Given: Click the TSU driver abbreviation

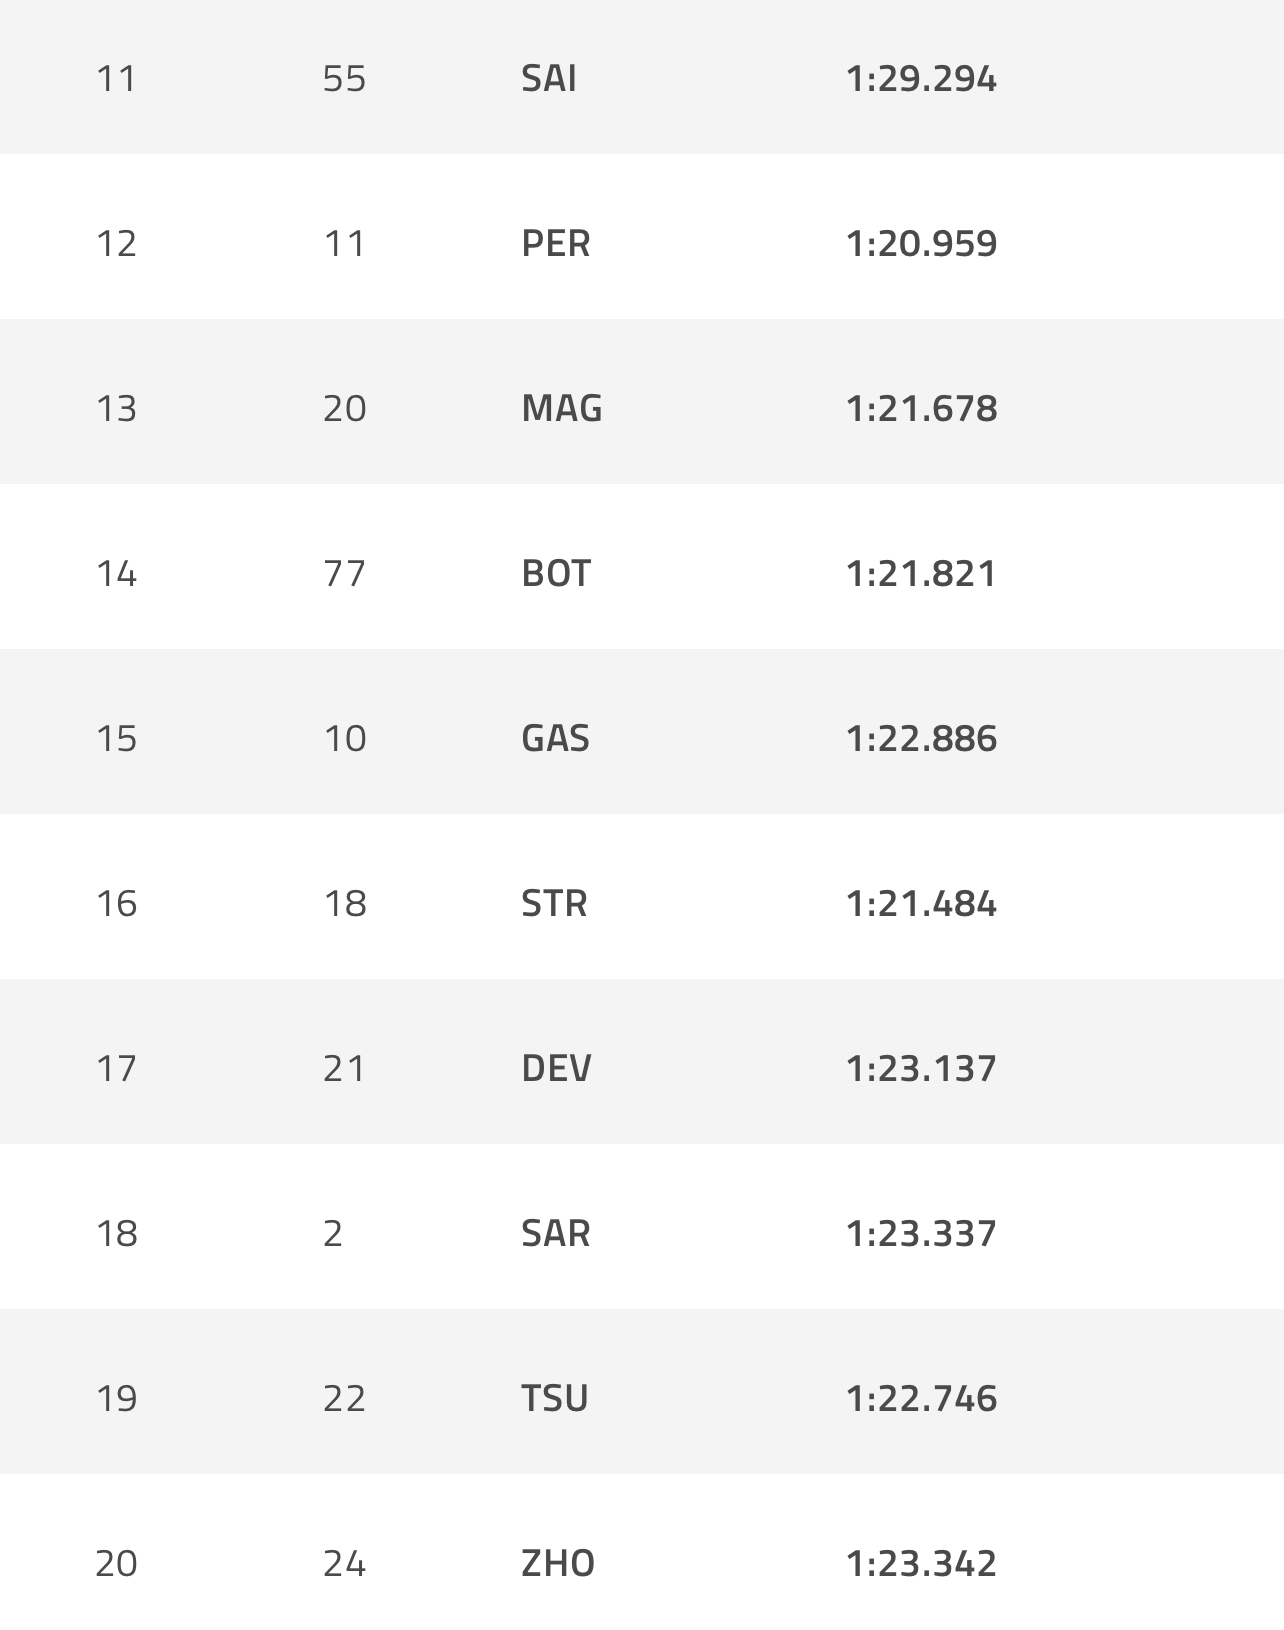Looking at the screenshot, I should (x=555, y=1398).
